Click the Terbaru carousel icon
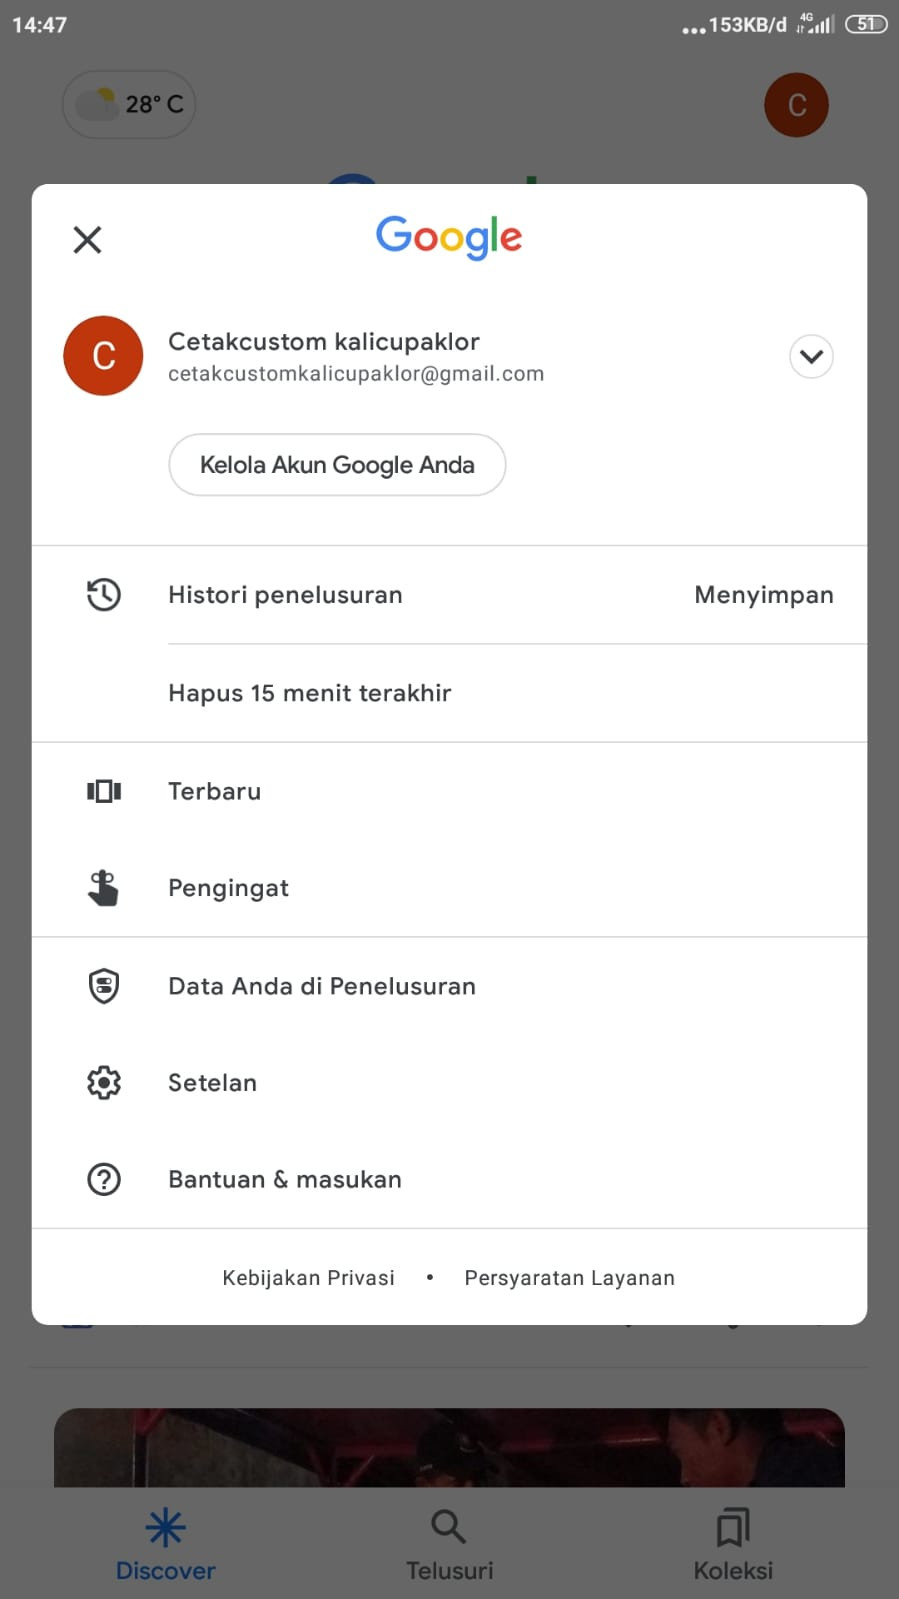The image size is (899, 1599). (104, 792)
